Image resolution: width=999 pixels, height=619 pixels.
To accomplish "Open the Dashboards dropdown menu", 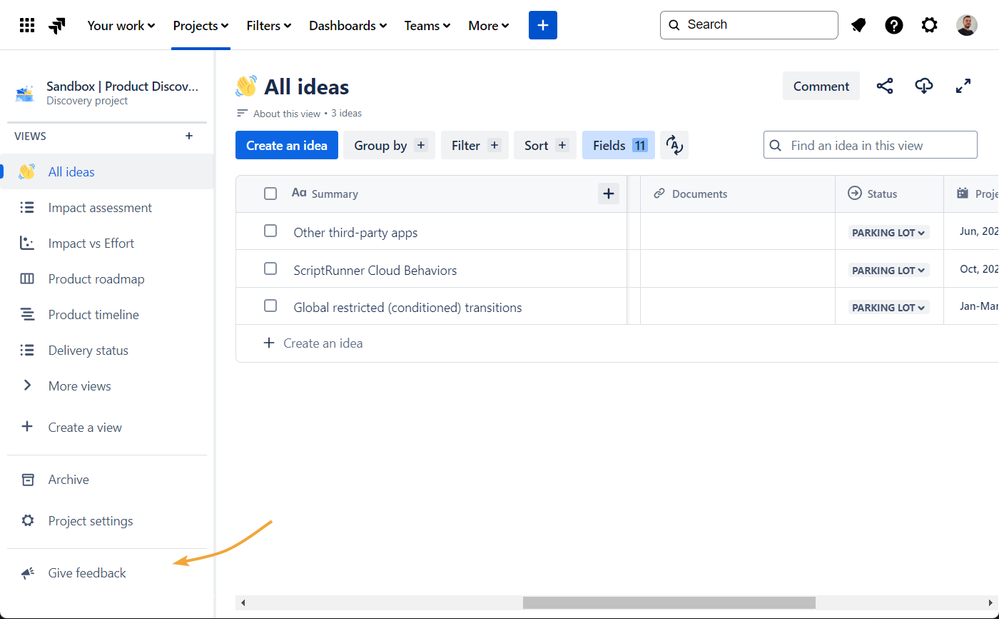I will [348, 25].
